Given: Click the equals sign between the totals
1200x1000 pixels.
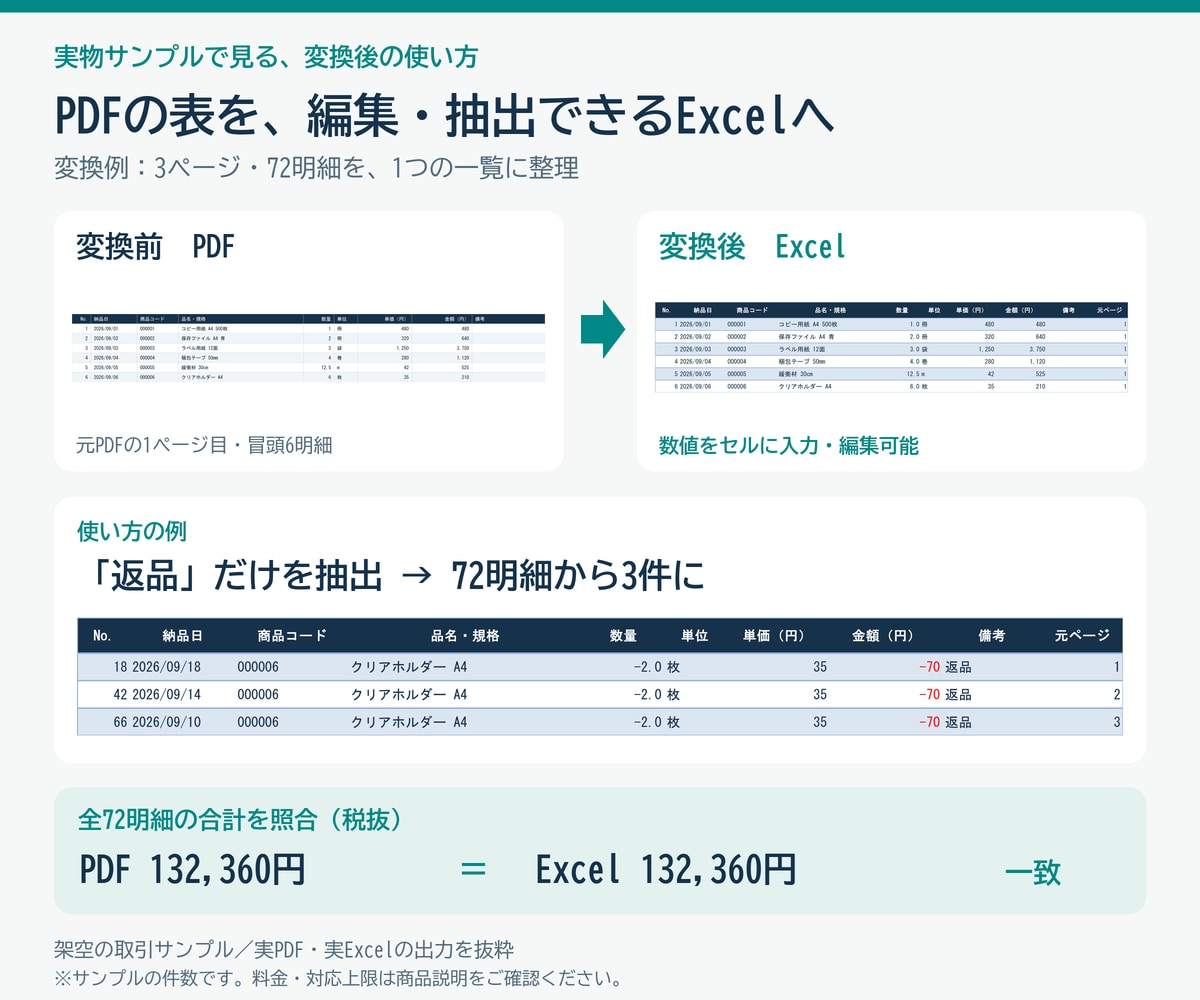Looking at the screenshot, I should point(473,869).
